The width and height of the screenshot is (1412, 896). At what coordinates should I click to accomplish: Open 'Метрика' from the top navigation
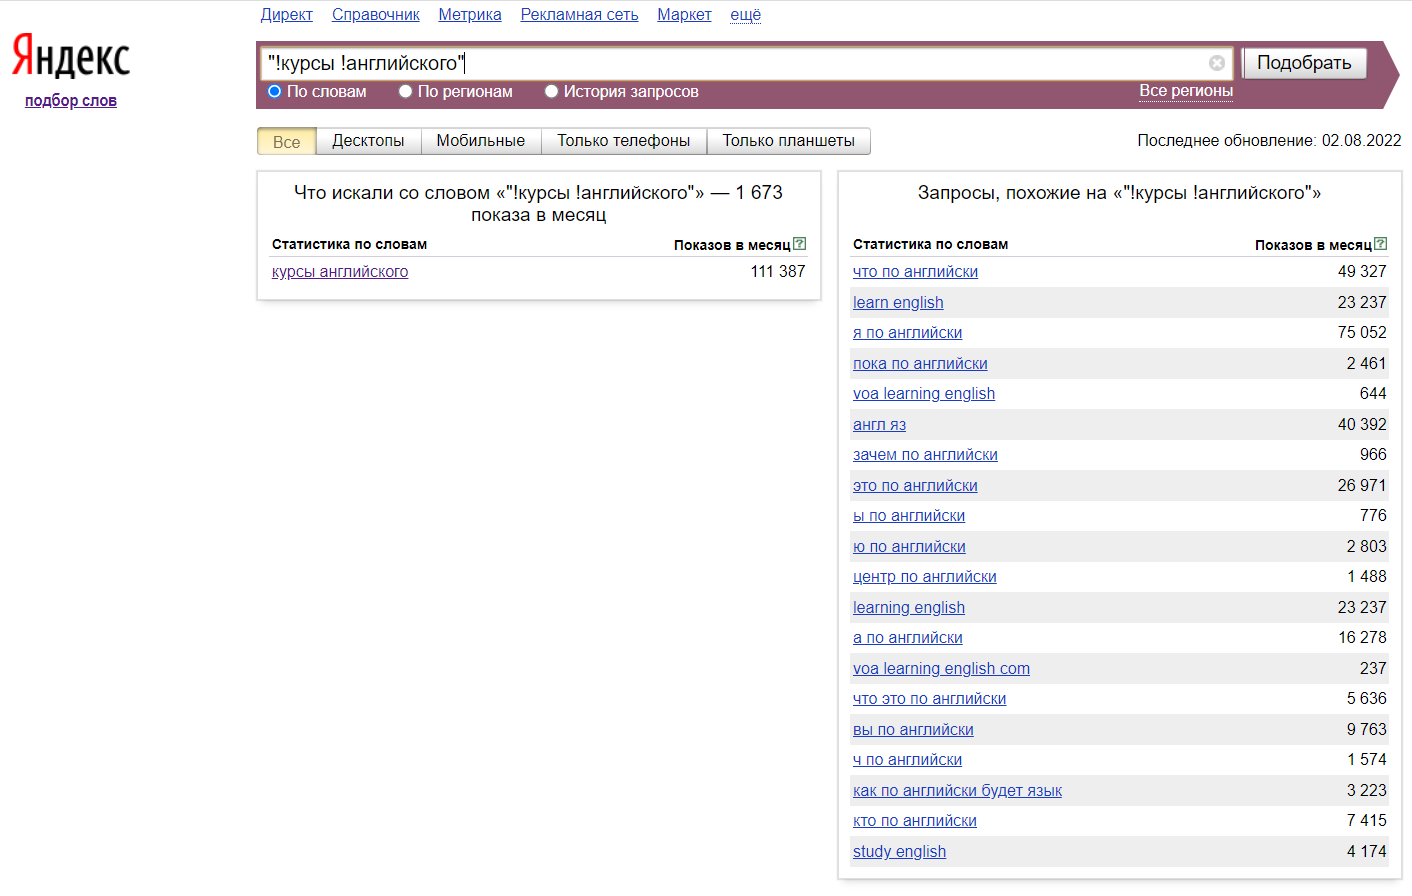coord(470,15)
